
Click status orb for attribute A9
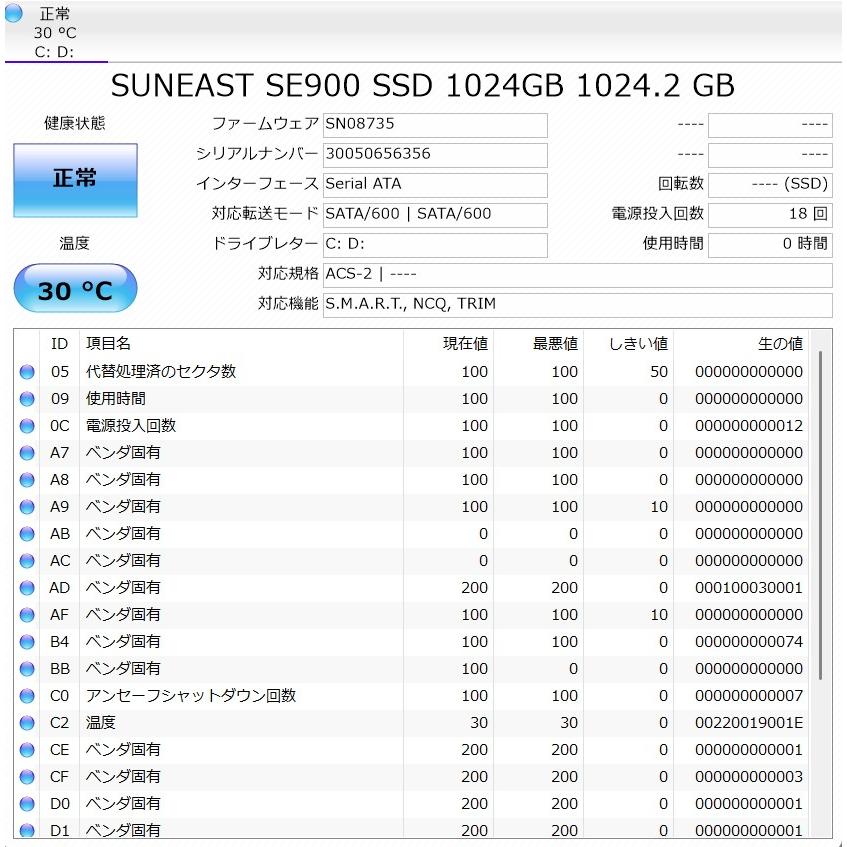[x=27, y=507]
